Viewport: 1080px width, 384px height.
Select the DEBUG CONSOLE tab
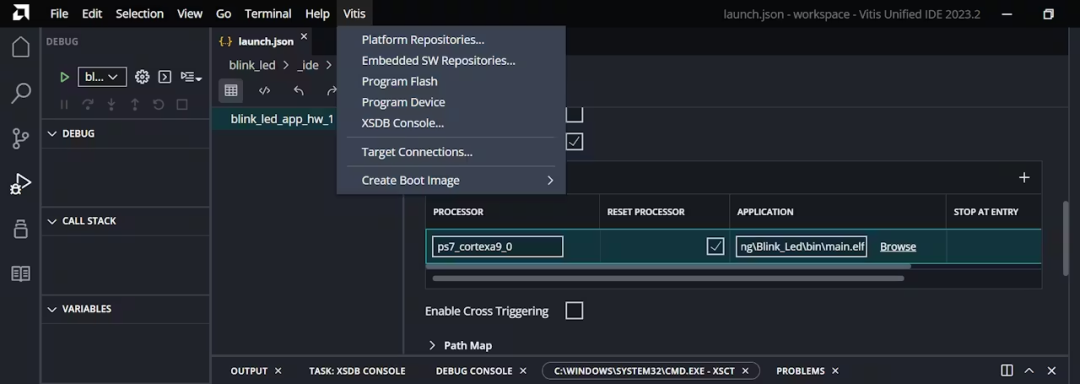pos(474,371)
